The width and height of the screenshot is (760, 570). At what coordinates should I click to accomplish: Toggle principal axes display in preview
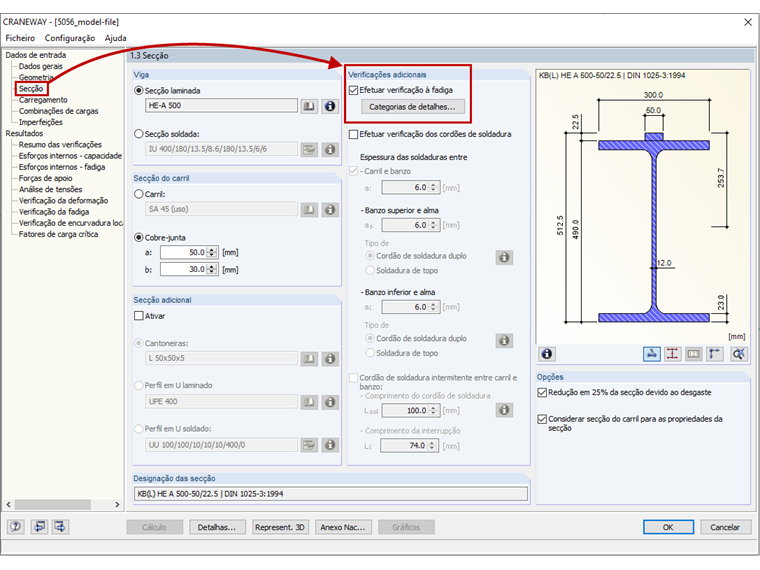[714, 354]
